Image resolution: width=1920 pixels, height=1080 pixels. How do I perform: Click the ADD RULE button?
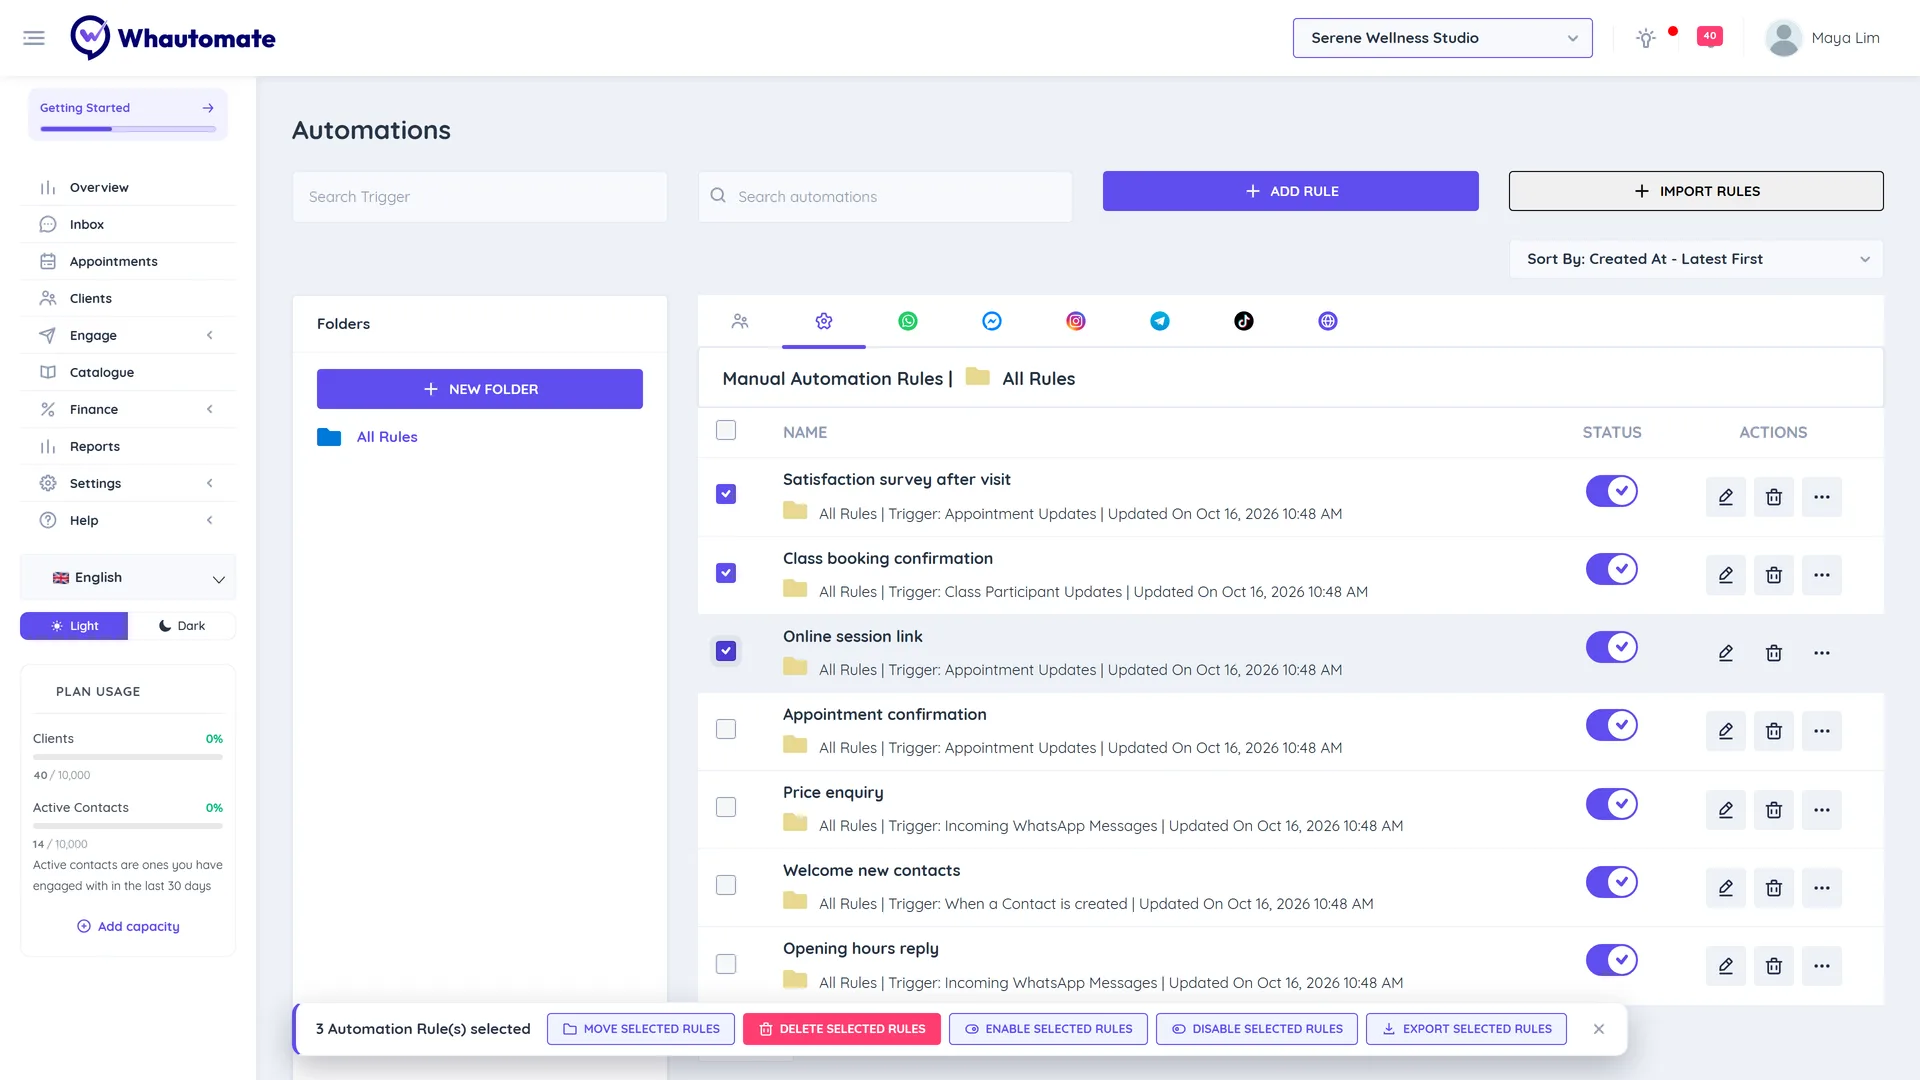pyautogui.click(x=1290, y=191)
